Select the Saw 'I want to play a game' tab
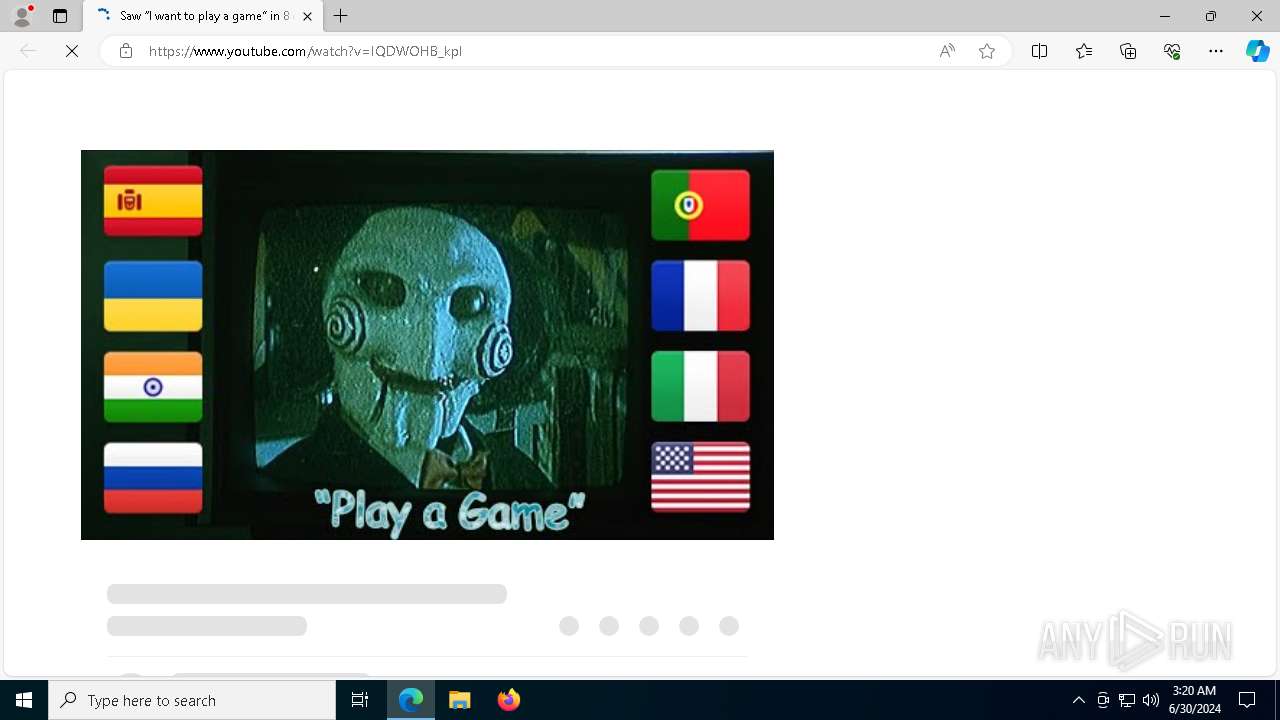The width and height of the screenshot is (1280, 720). [x=203, y=16]
